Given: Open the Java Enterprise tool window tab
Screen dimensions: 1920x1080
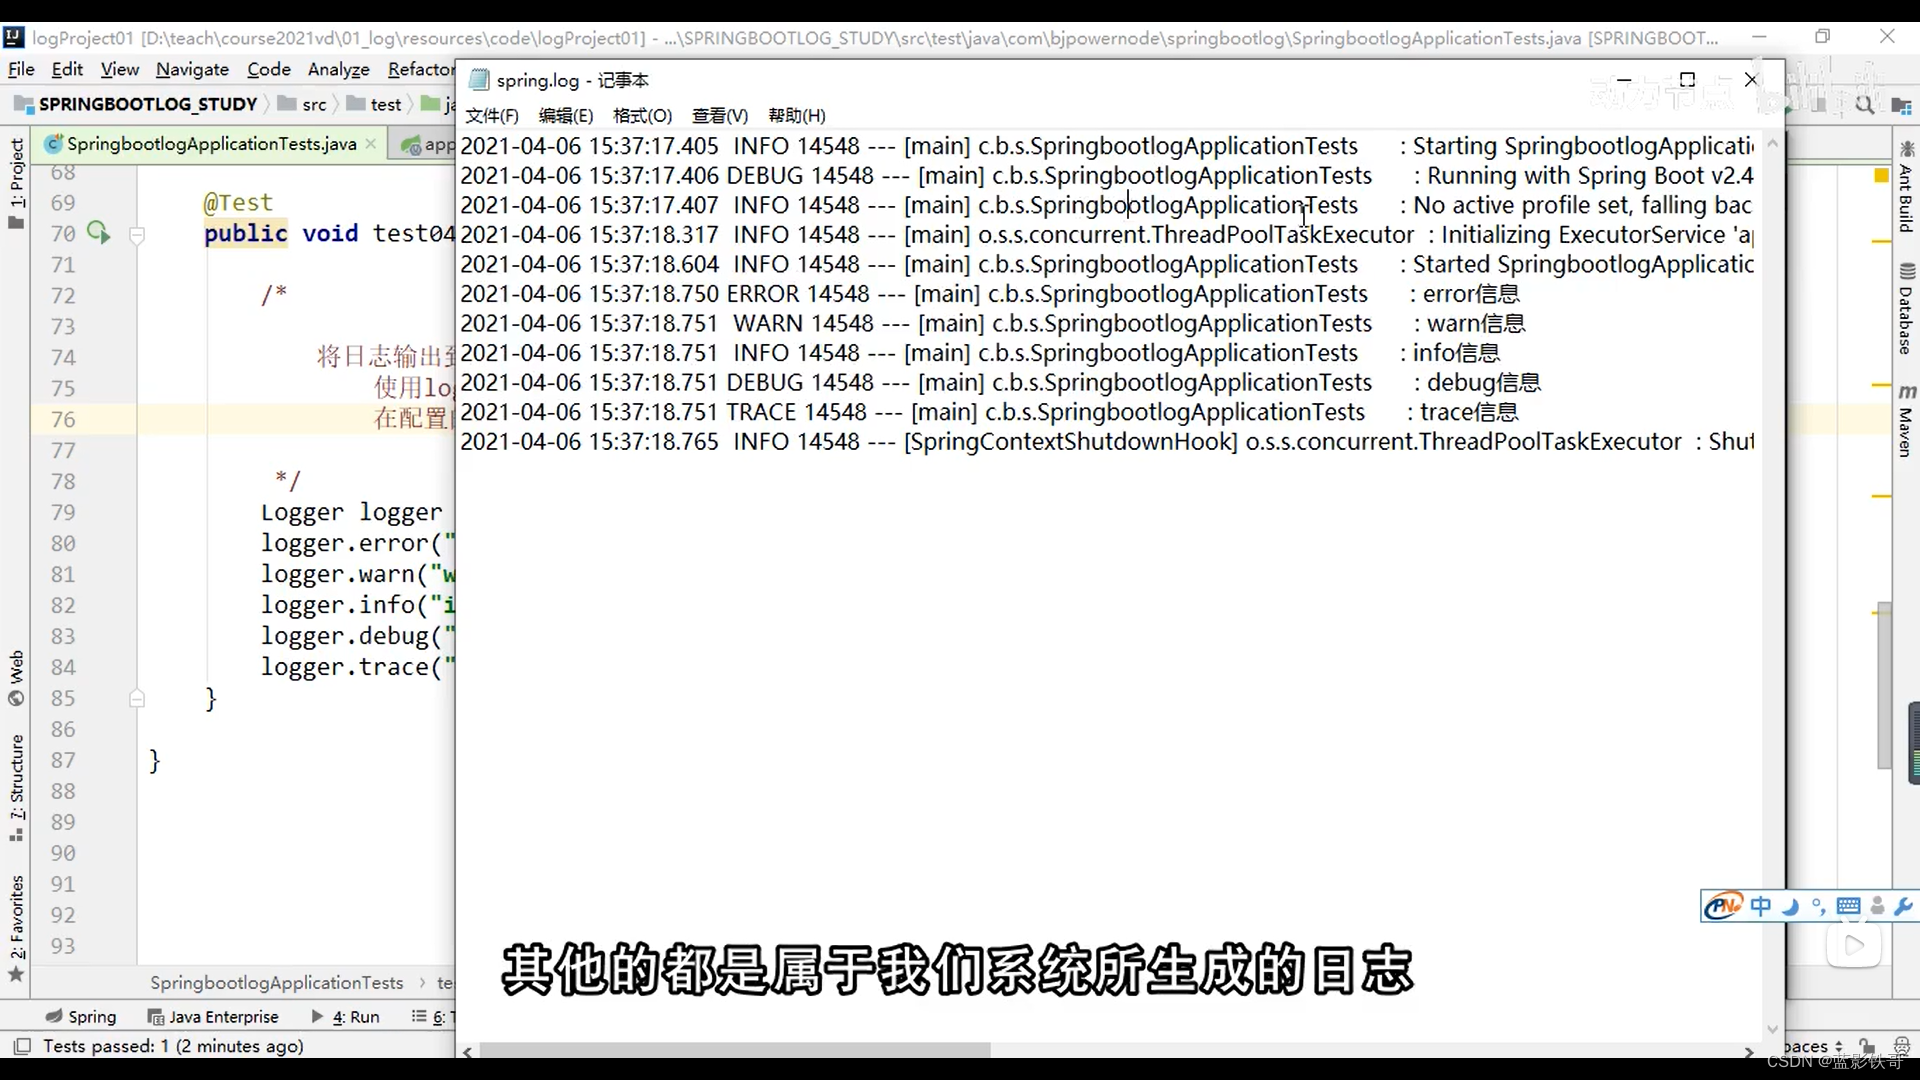Looking at the screenshot, I should pyautogui.click(x=213, y=1017).
